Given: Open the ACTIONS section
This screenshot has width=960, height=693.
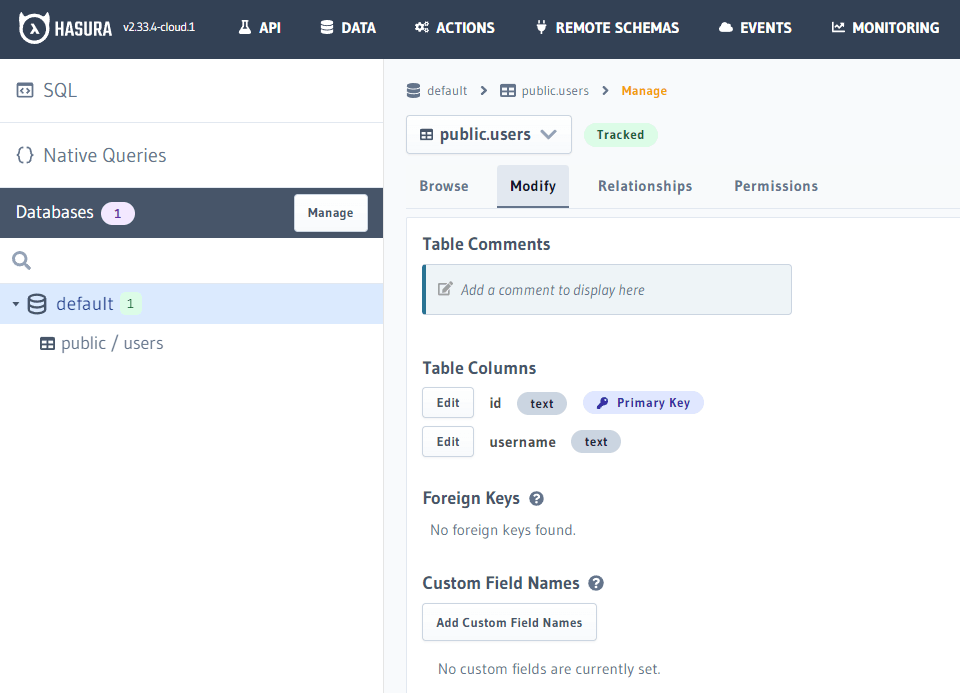Looking at the screenshot, I should point(455,28).
